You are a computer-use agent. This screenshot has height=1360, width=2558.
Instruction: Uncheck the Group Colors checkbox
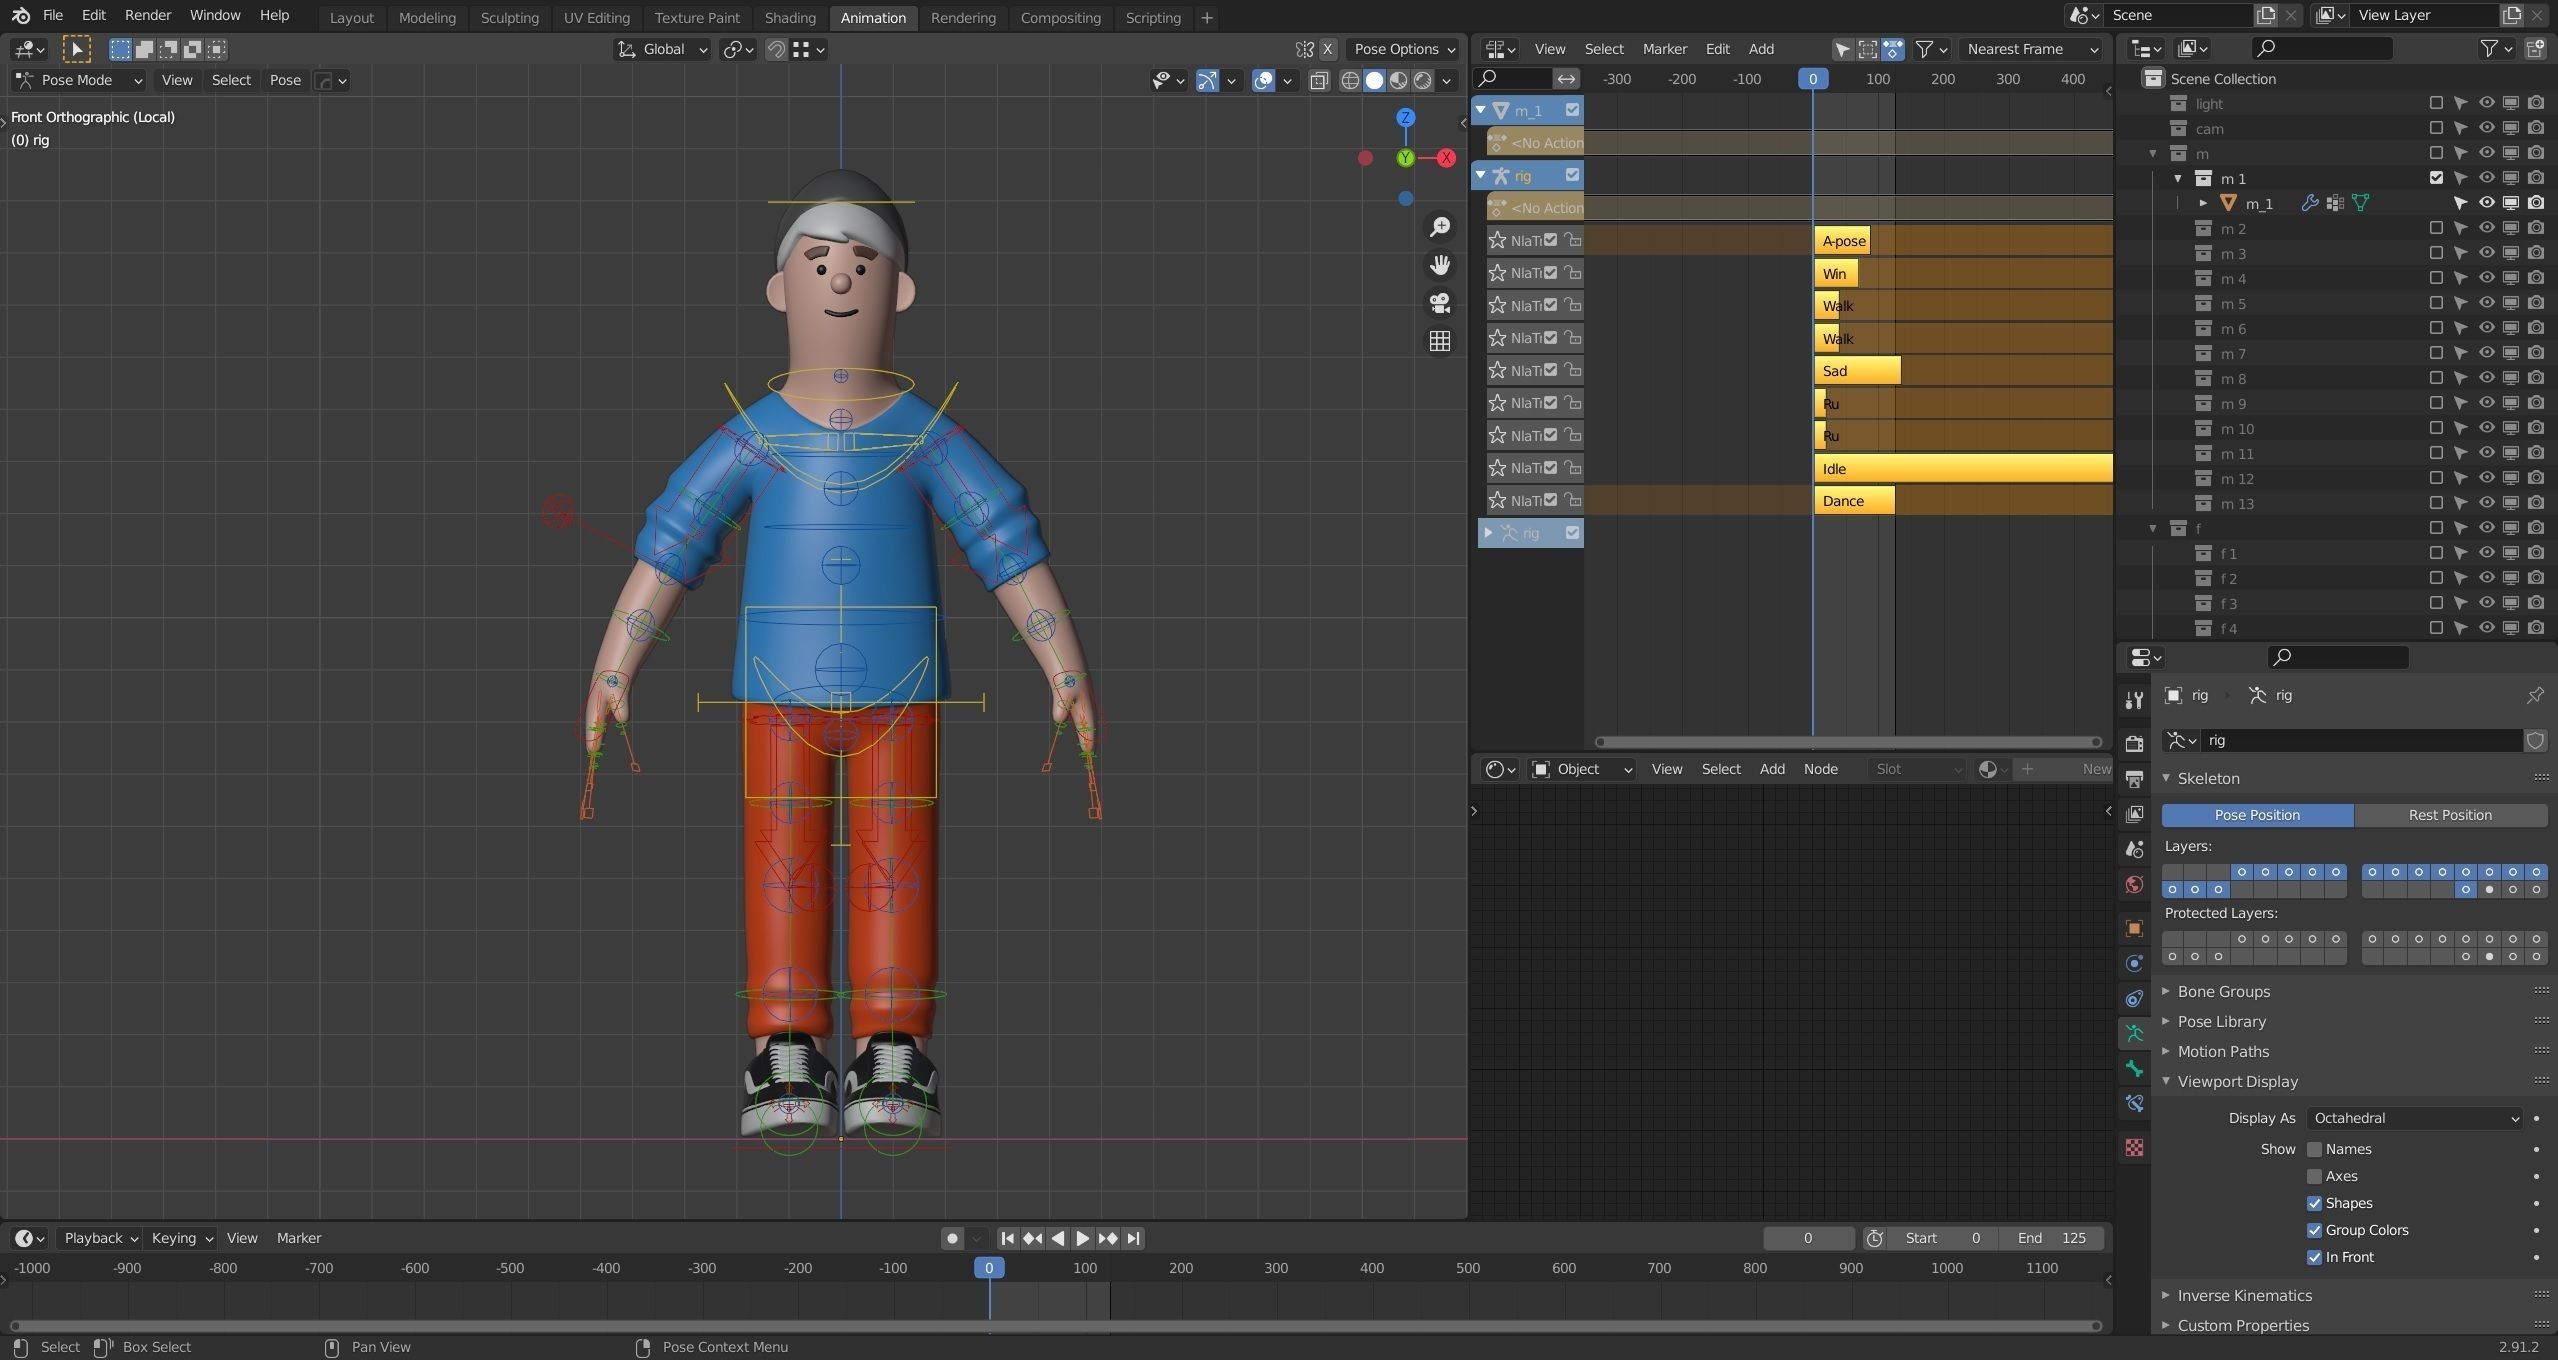click(2314, 1230)
